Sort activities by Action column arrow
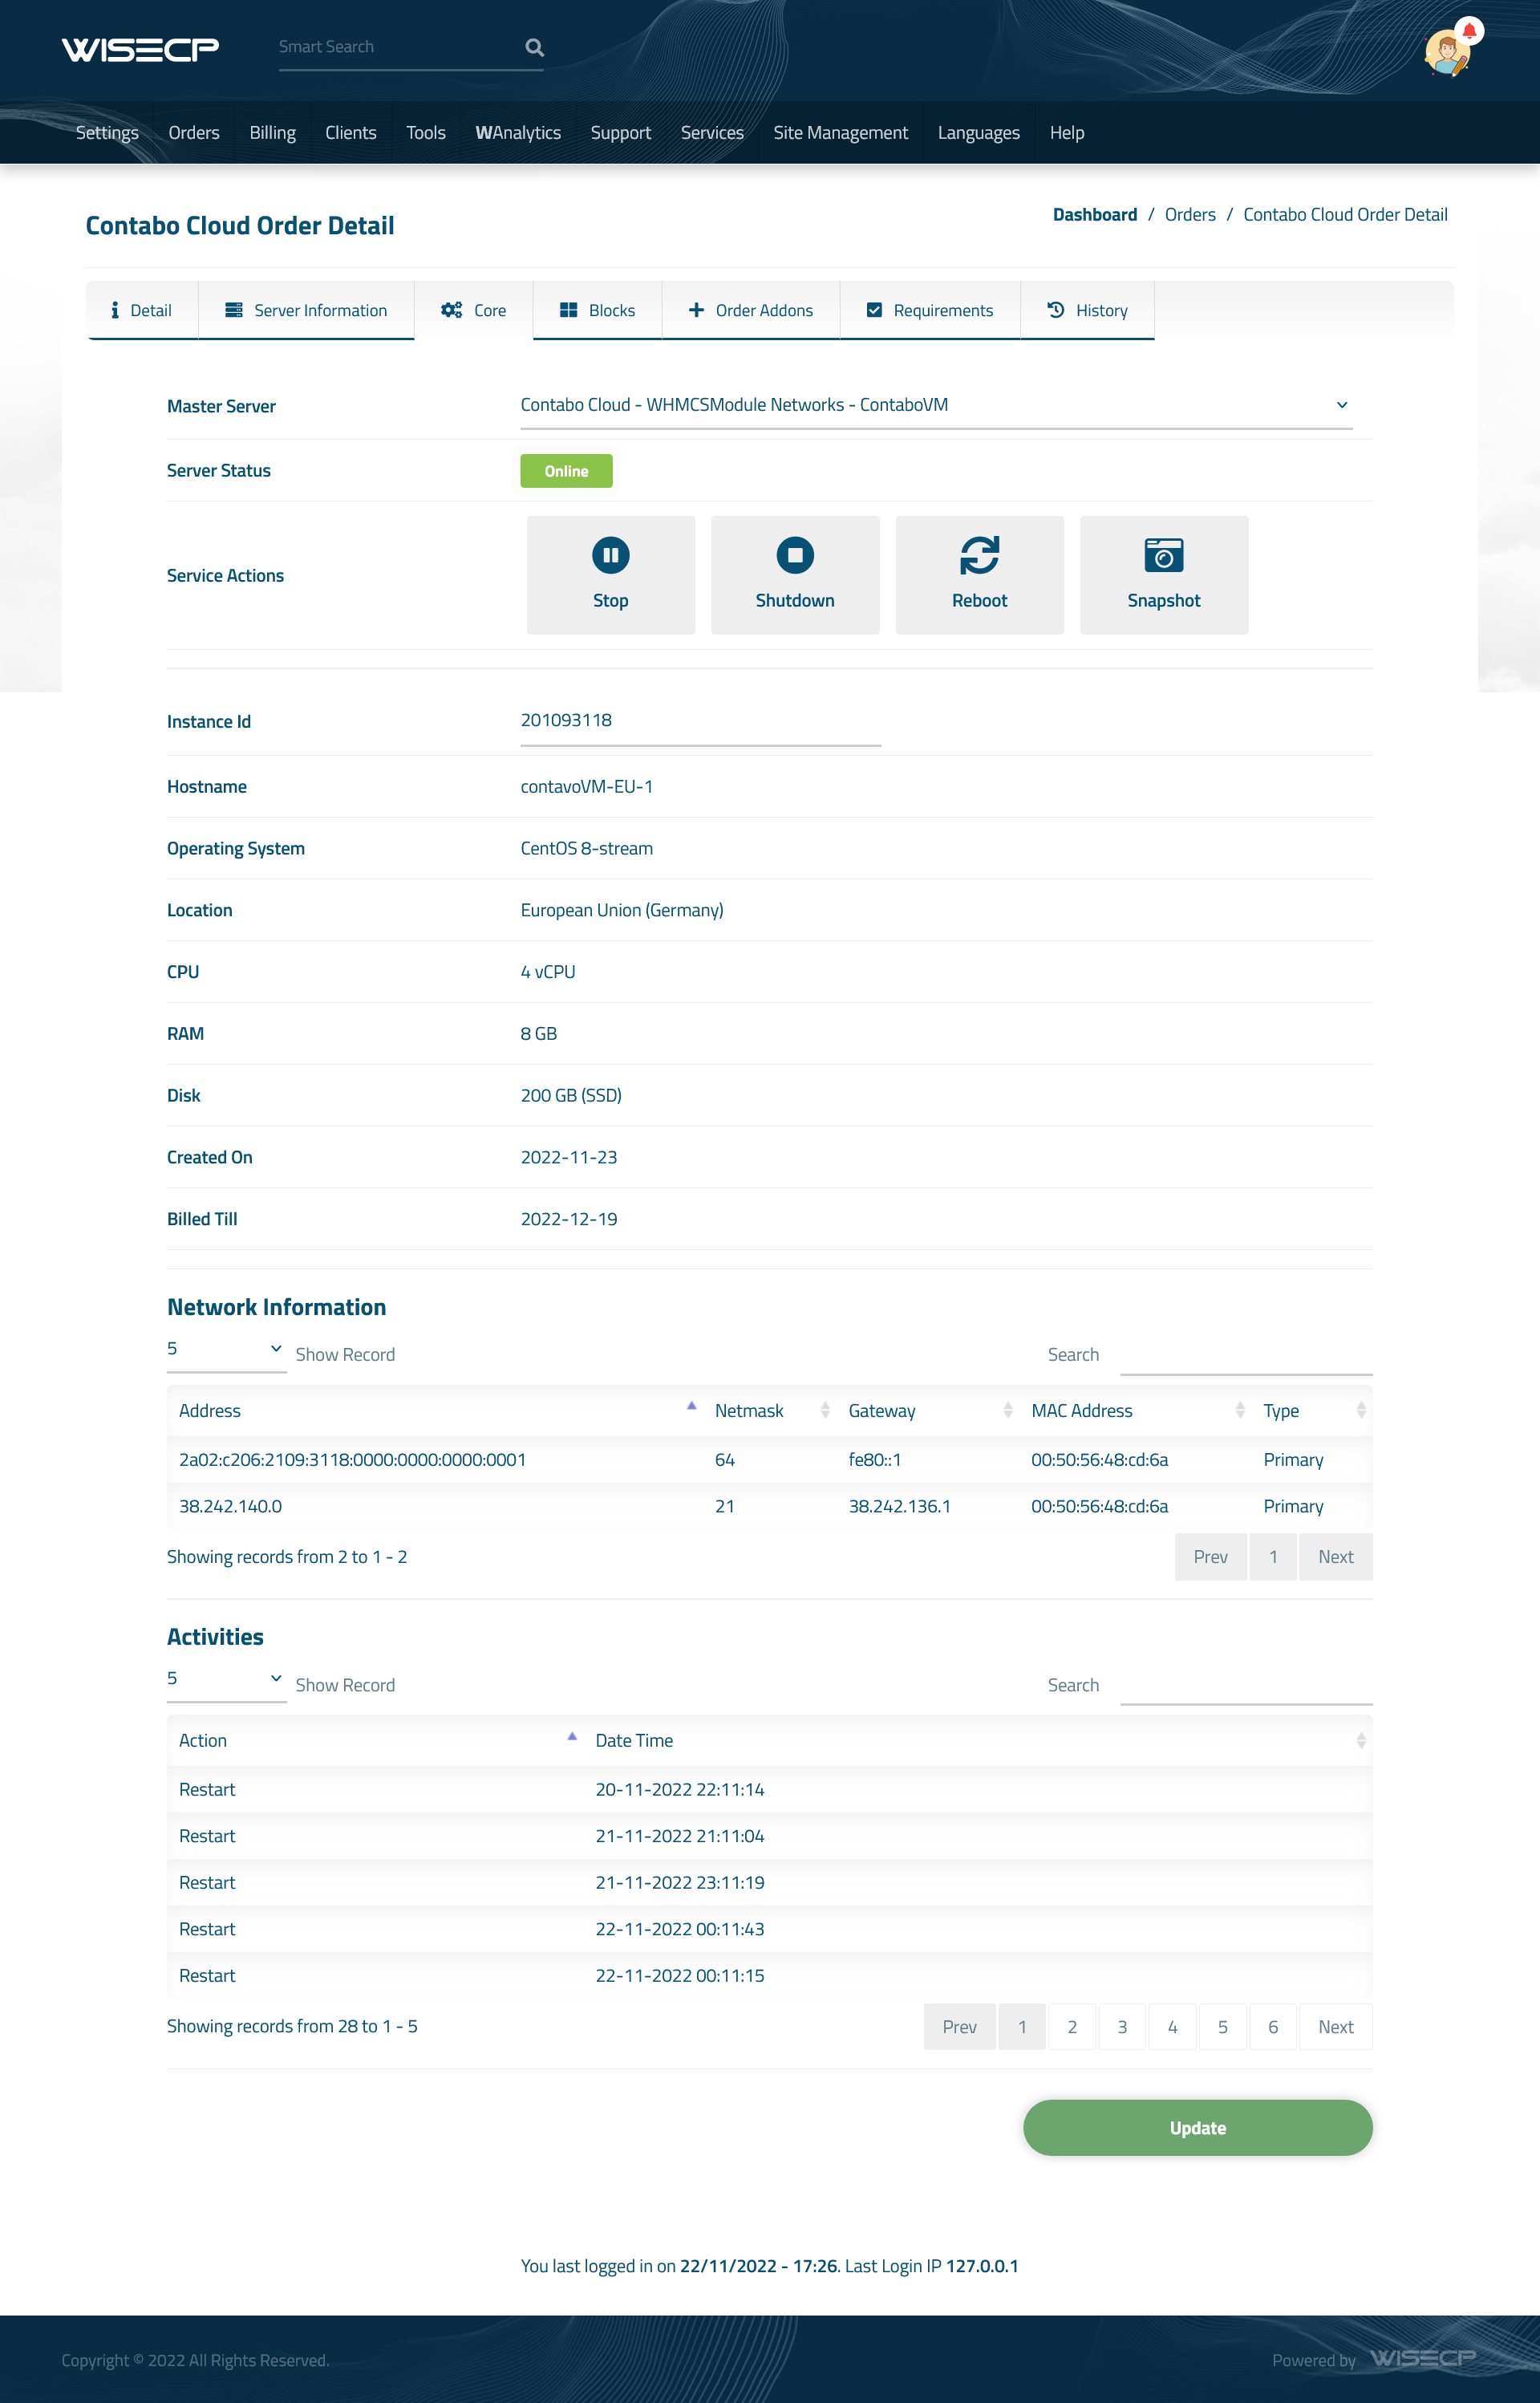The height and width of the screenshot is (2403, 1540). (x=572, y=1736)
